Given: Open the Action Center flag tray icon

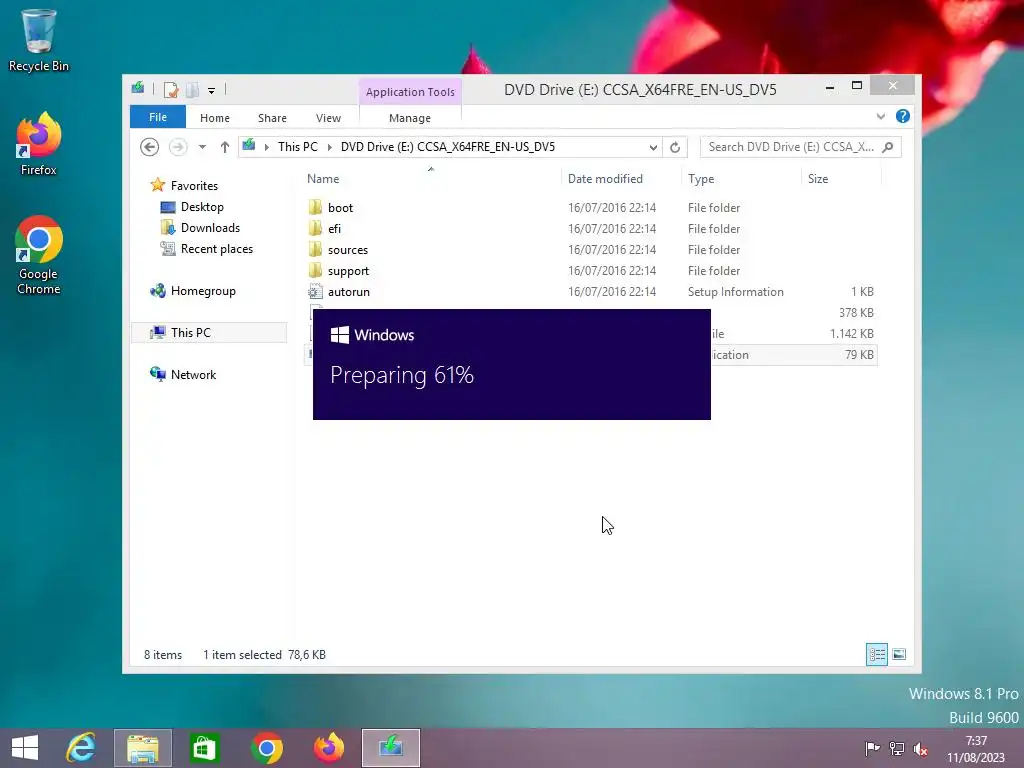Looking at the screenshot, I should point(872,749).
